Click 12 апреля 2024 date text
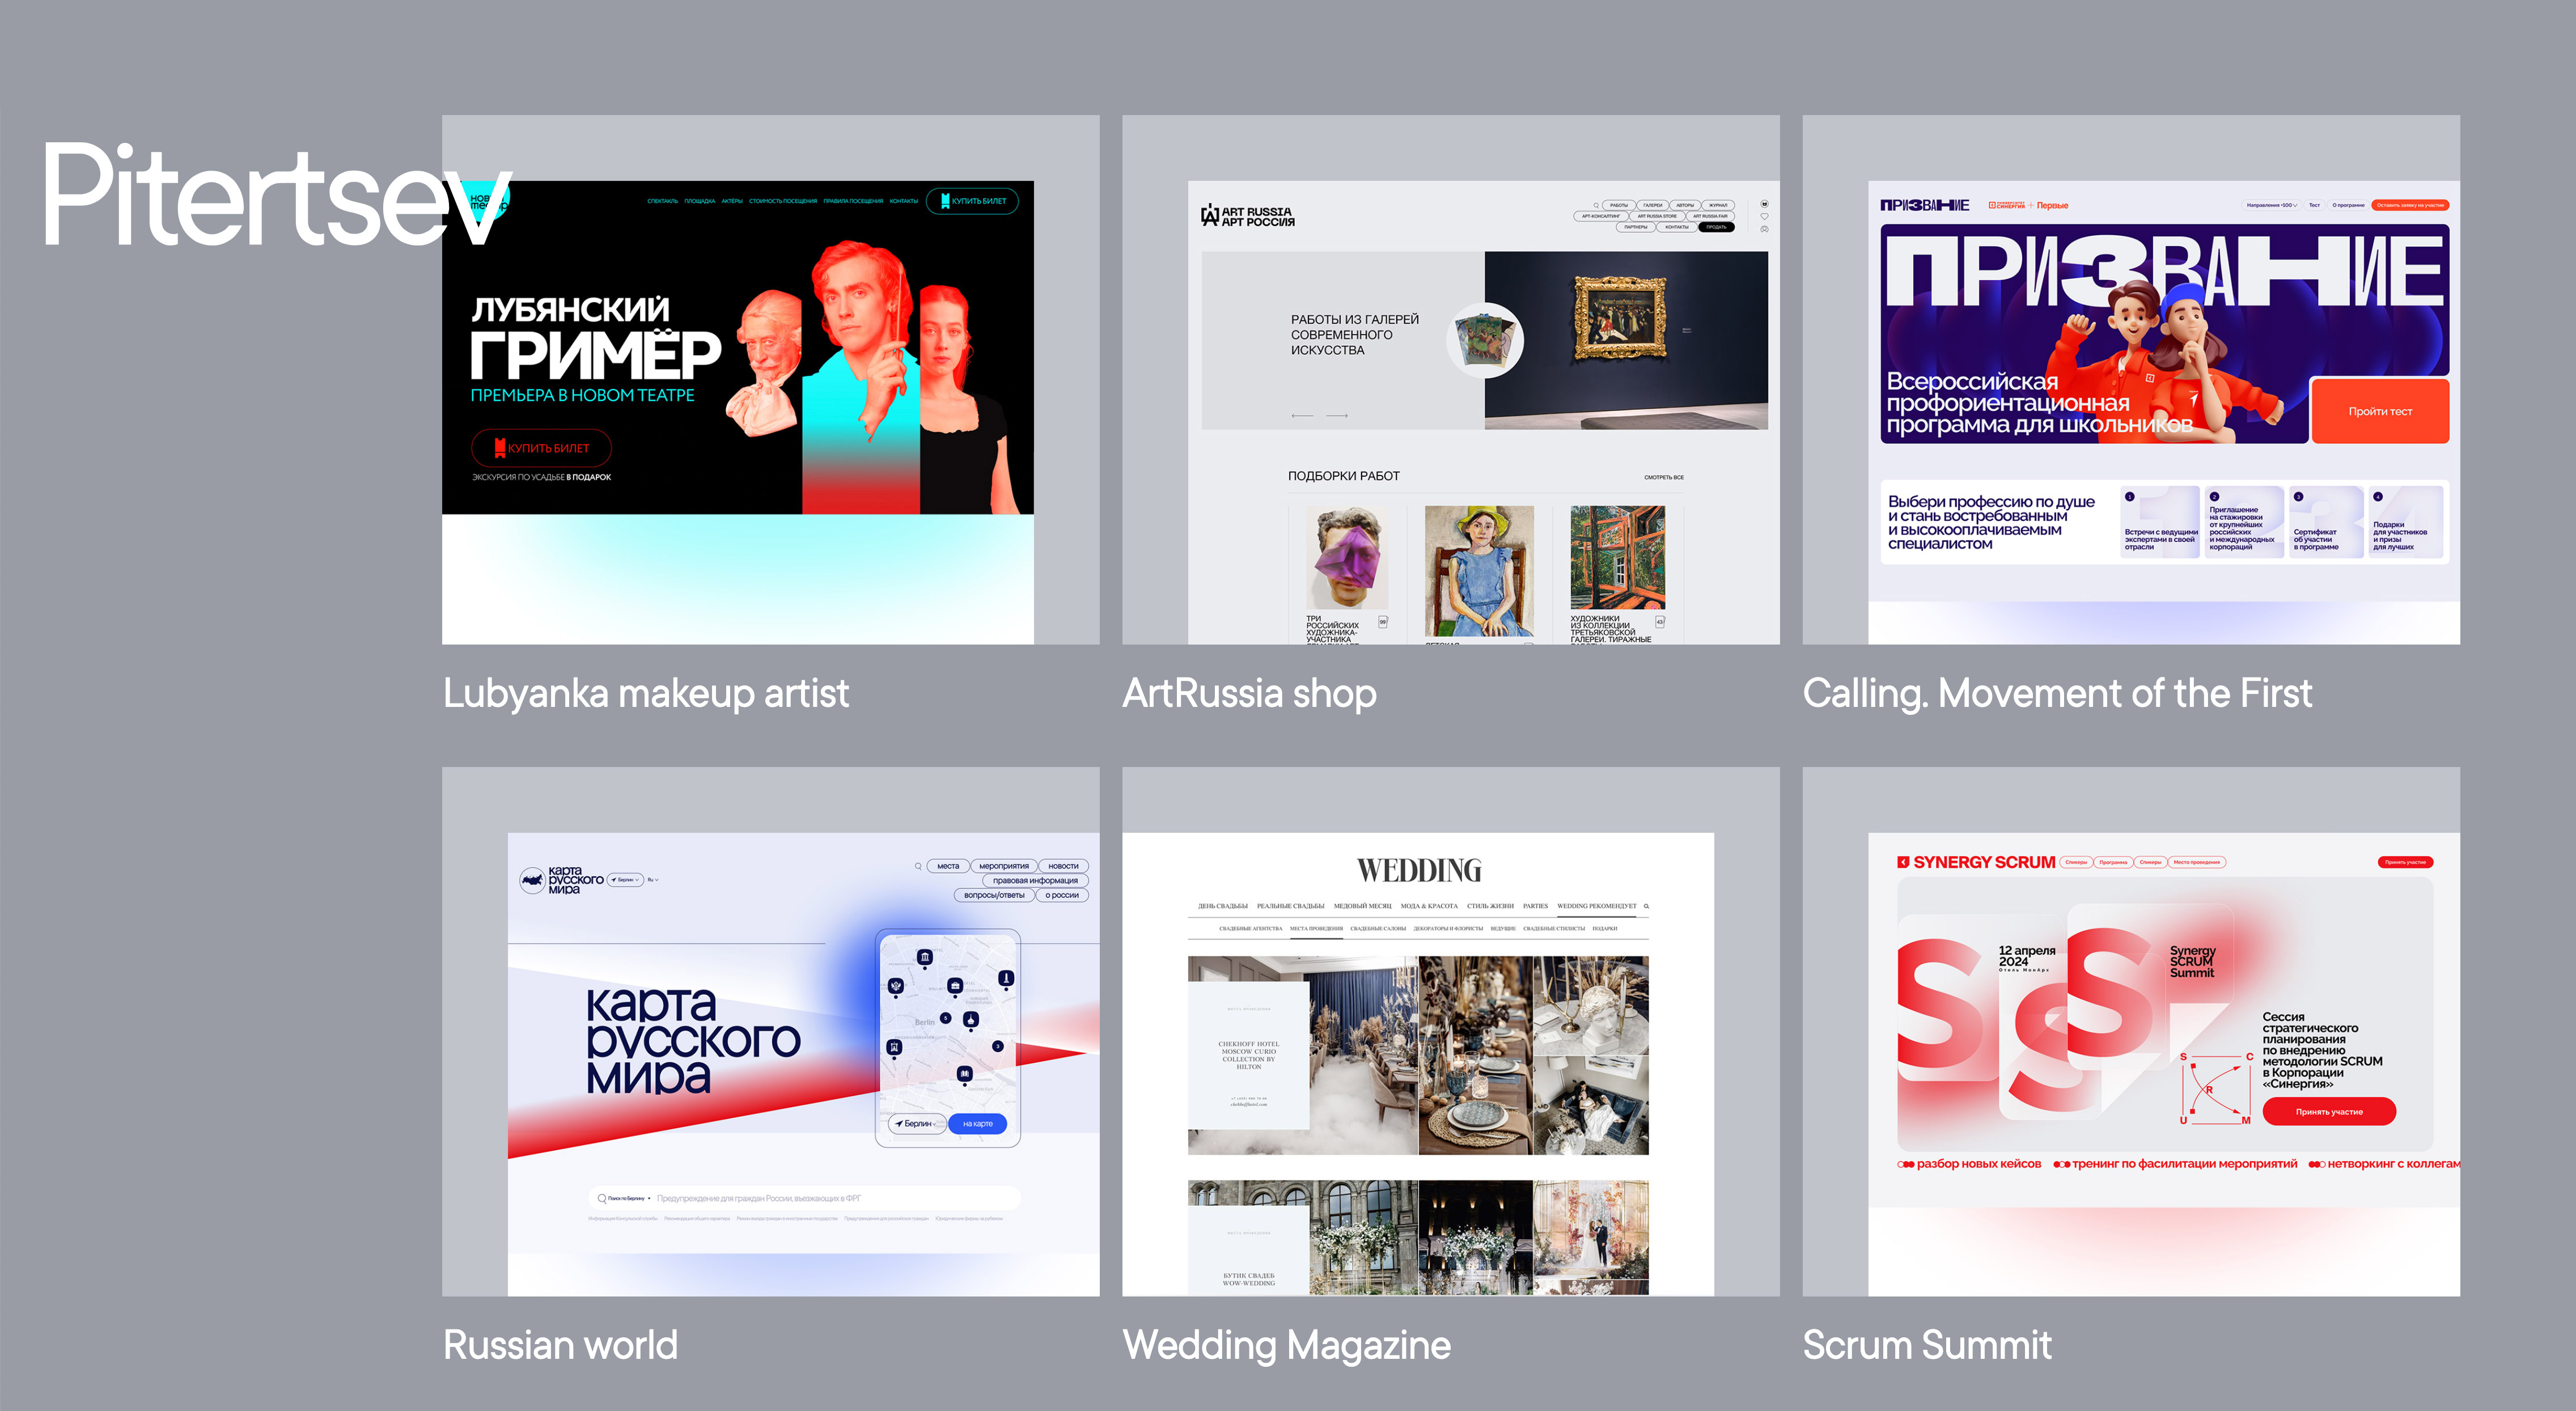2576x1411 pixels. [2026, 955]
